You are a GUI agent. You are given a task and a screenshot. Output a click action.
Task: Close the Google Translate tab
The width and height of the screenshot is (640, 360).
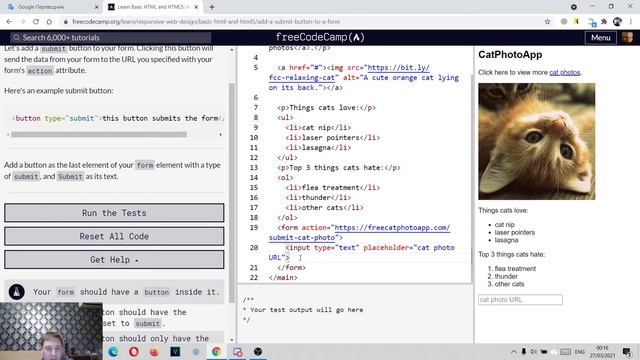click(x=97, y=7)
